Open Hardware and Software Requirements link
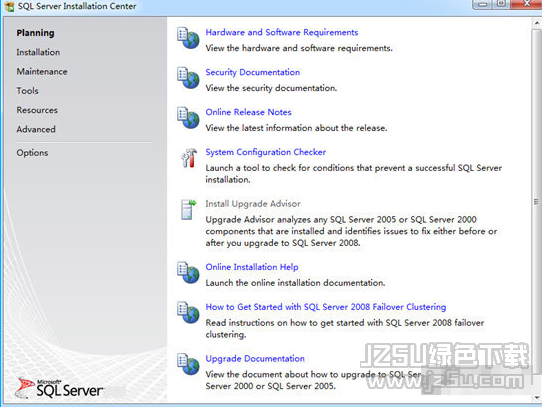 282,32
